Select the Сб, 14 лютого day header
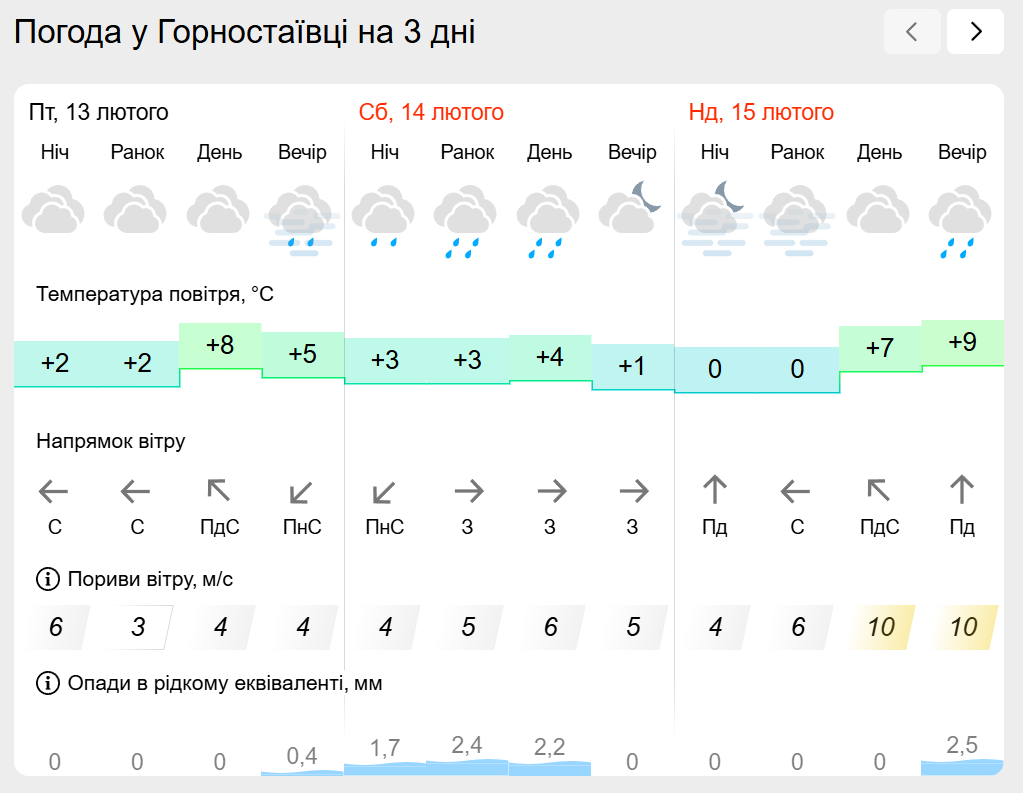1023x793 pixels. pos(431,112)
